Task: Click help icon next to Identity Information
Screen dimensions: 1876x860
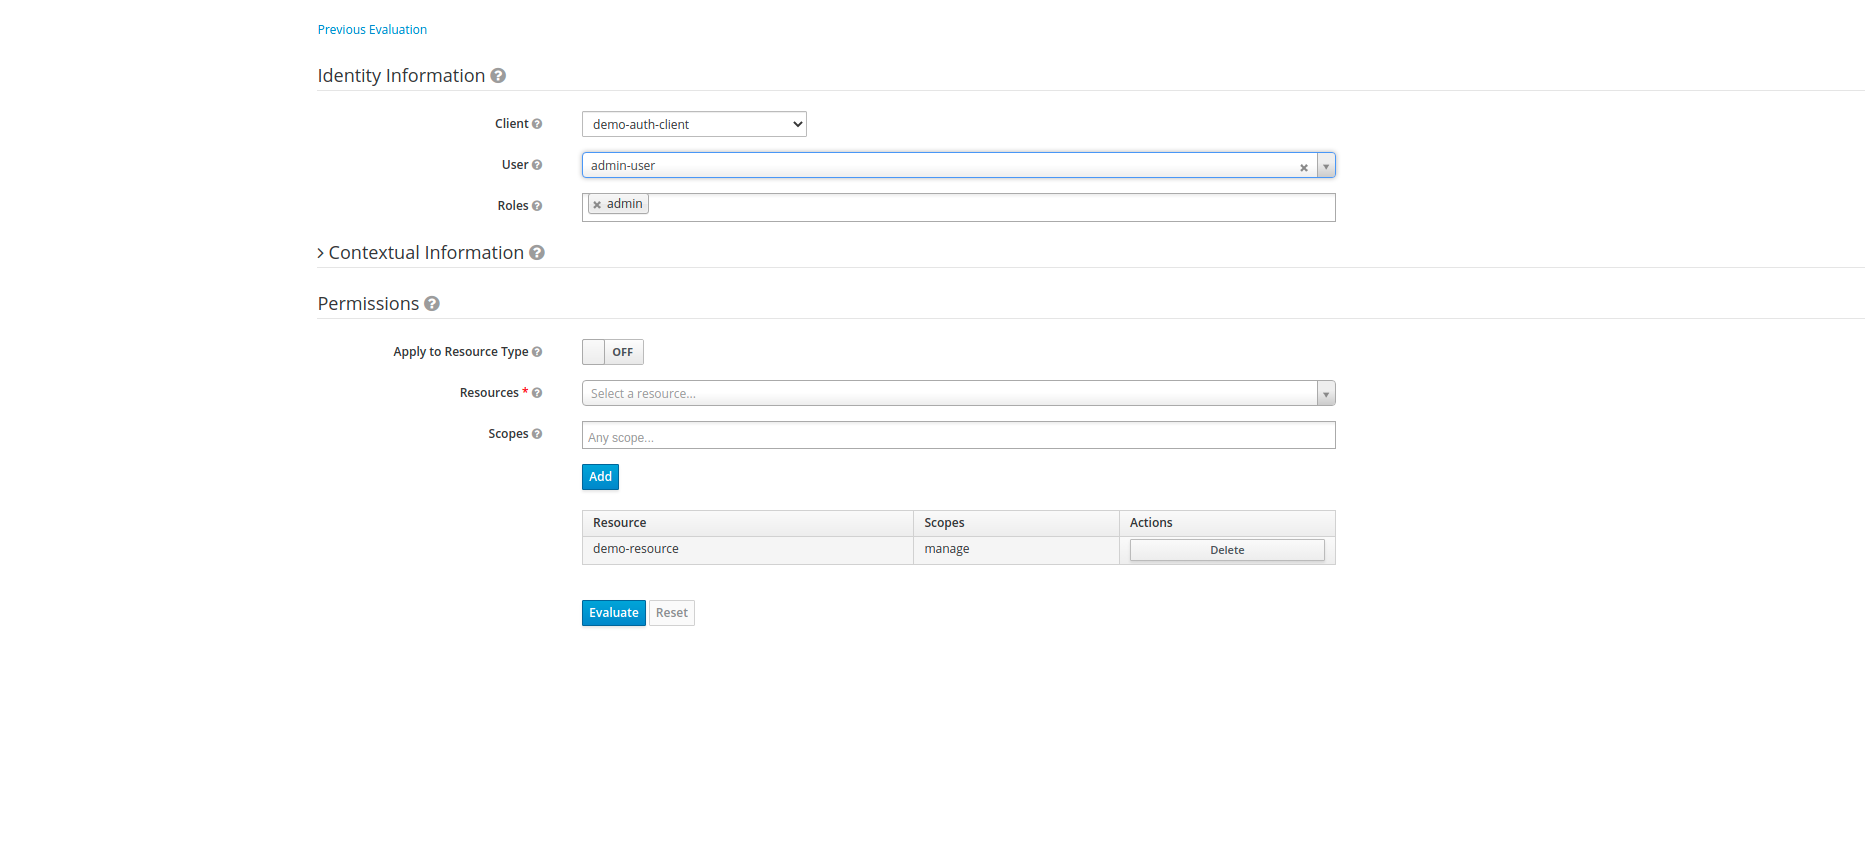Action: [498, 76]
